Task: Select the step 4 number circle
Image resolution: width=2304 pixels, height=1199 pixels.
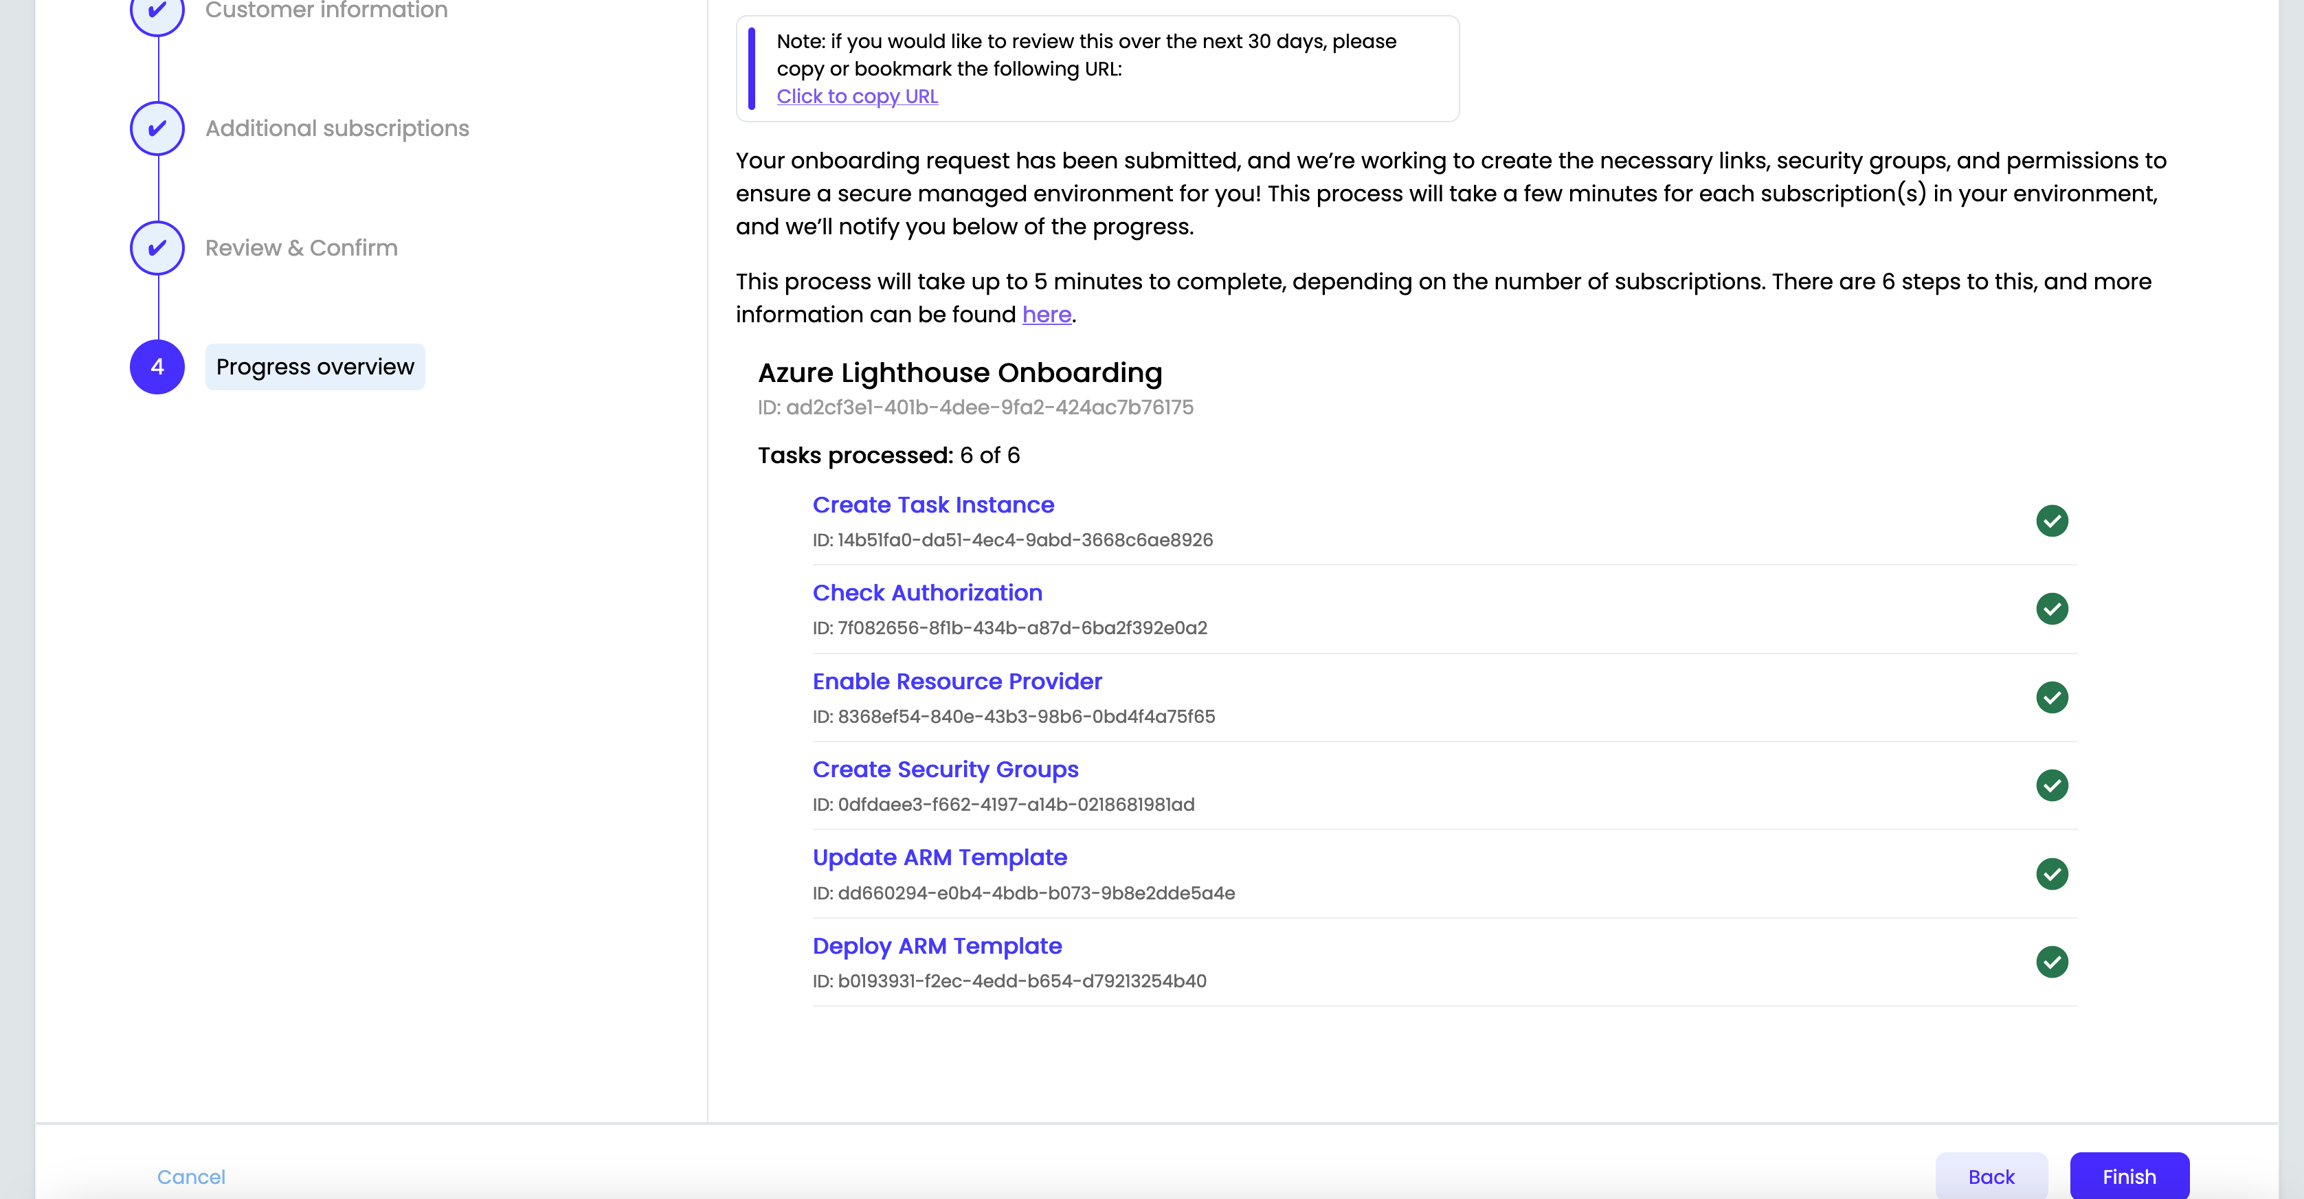Action: (x=157, y=367)
